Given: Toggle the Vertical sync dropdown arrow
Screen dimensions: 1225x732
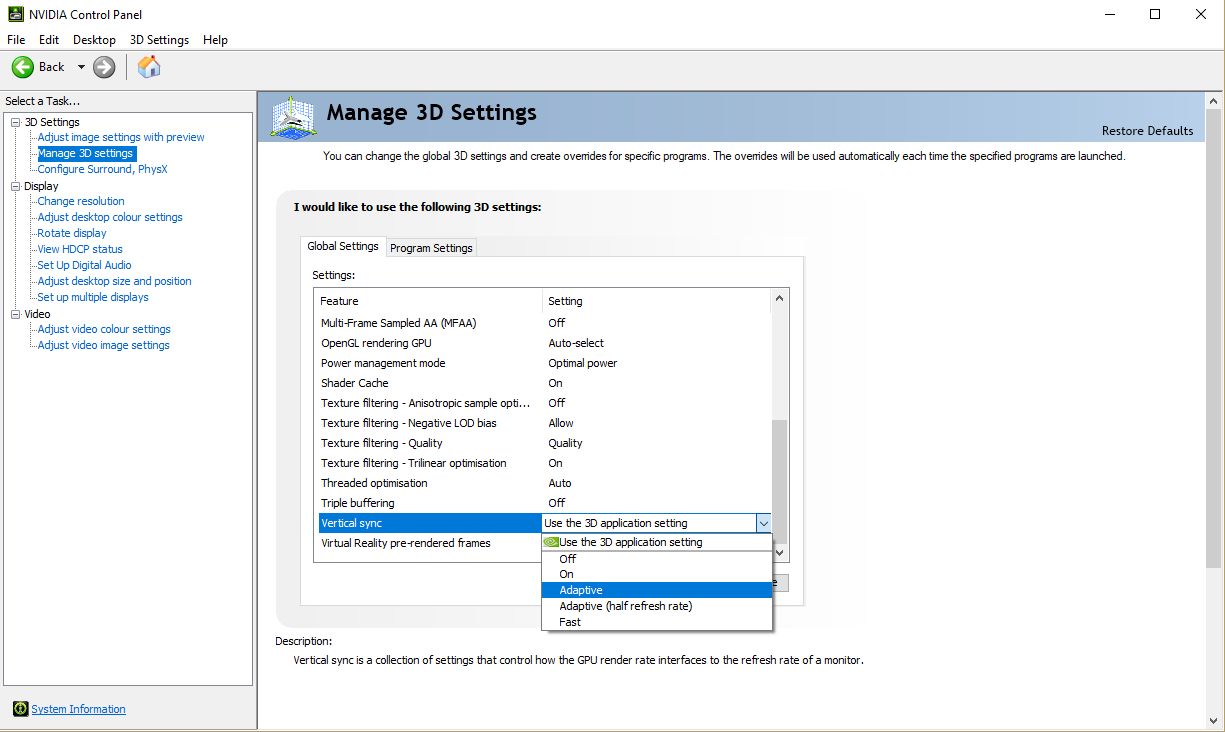Looking at the screenshot, I should [x=763, y=523].
